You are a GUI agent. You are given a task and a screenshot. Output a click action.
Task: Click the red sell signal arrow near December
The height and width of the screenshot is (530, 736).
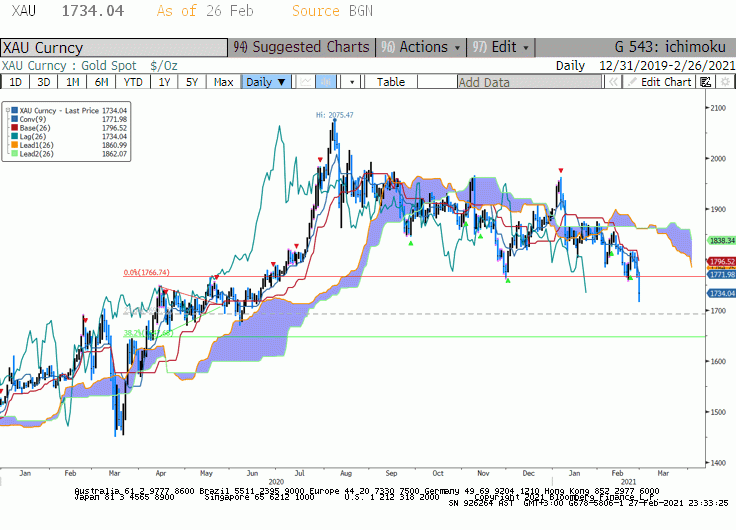560,170
